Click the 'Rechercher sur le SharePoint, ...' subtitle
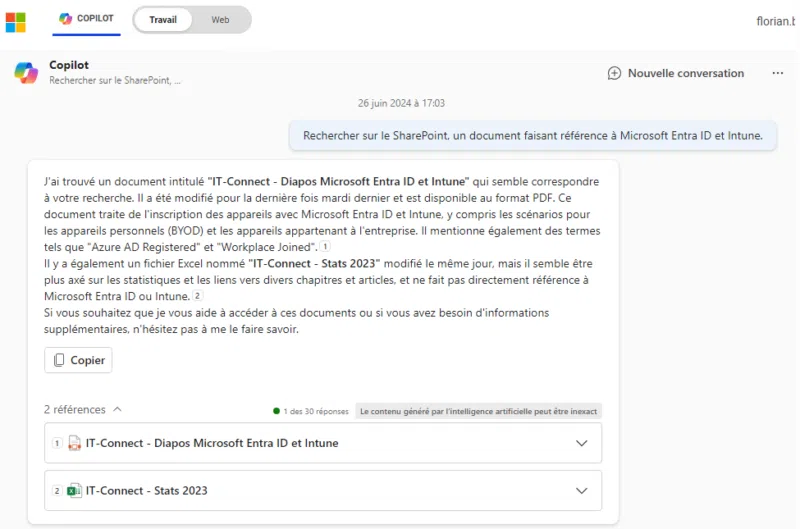The image size is (800, 529). [115, 80]
